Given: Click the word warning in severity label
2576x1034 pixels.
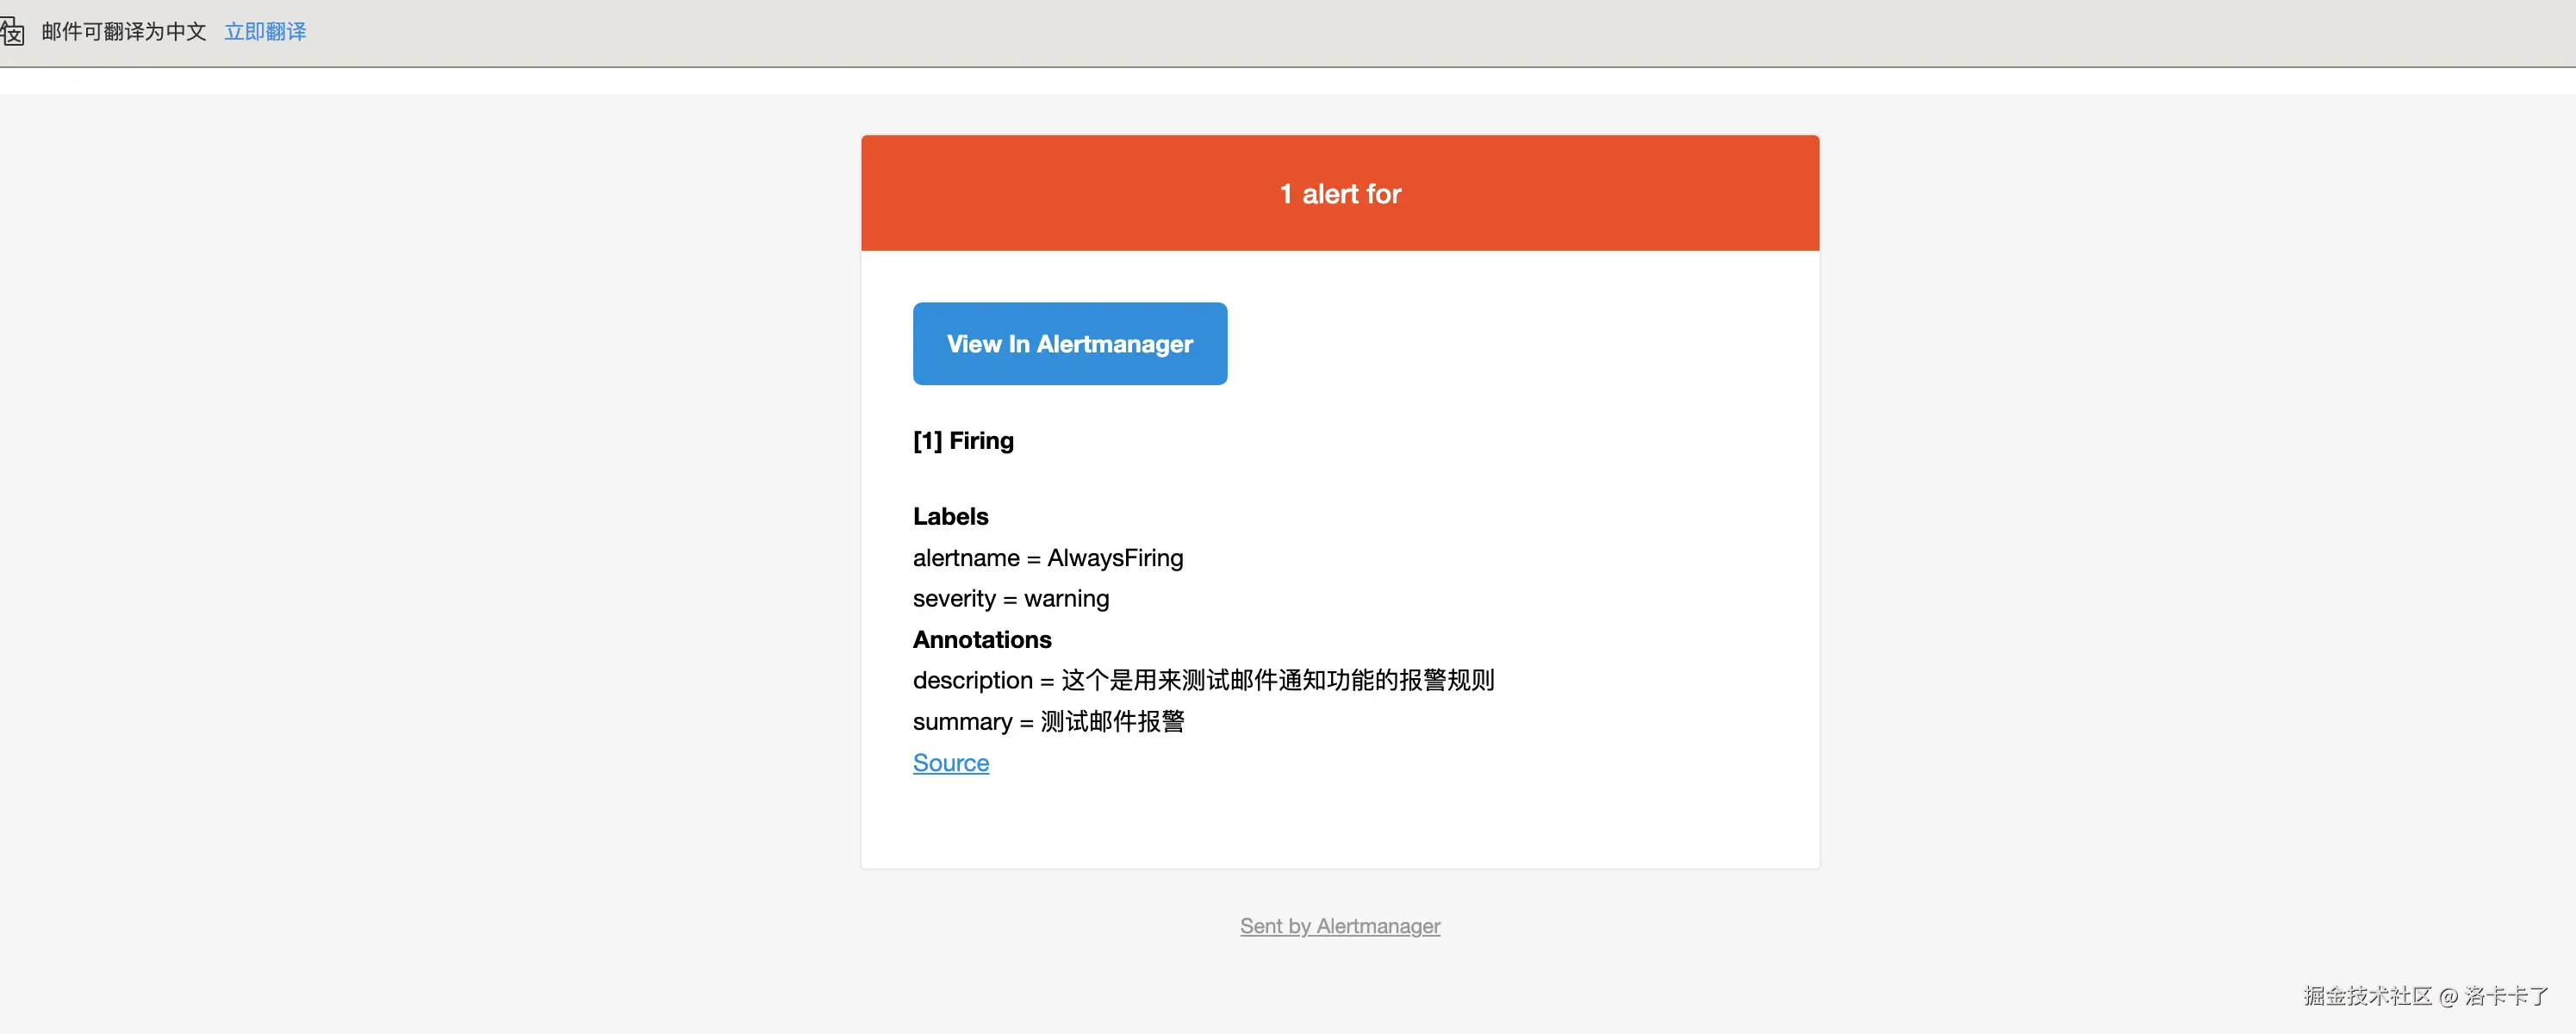Looking at the screenshot, I should click(1066, 598).
